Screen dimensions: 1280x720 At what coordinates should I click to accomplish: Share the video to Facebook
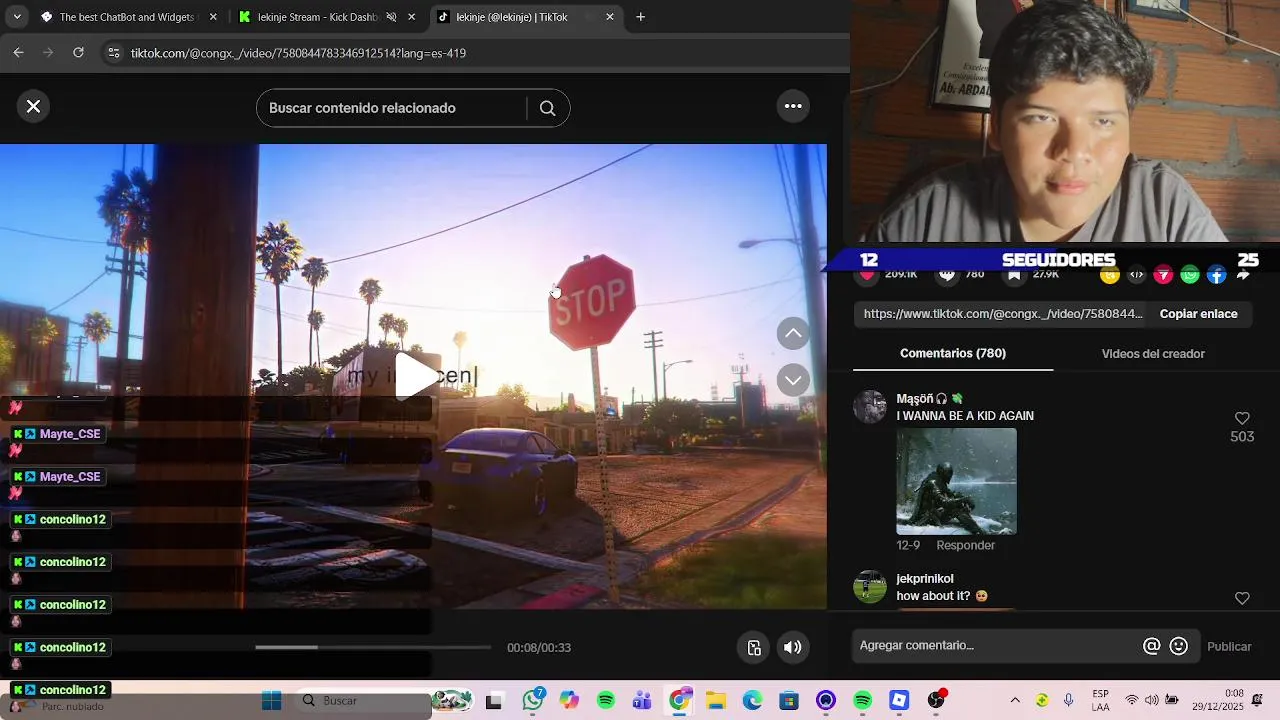tap(1216, 274)
